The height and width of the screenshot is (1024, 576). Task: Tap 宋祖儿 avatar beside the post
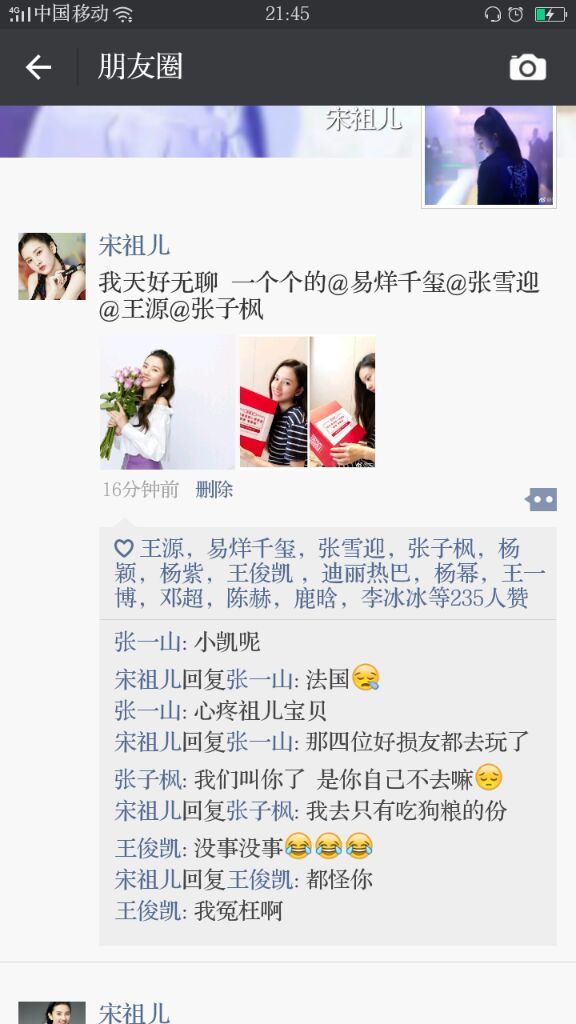[x=52, y=266]
